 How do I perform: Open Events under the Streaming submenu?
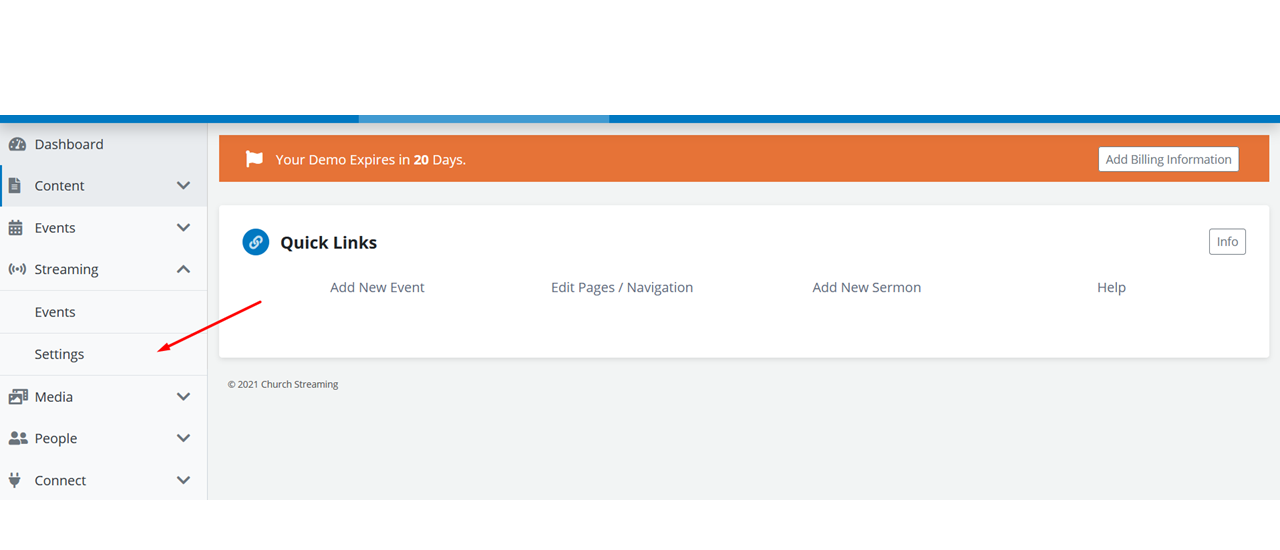(x=55, y=312)
